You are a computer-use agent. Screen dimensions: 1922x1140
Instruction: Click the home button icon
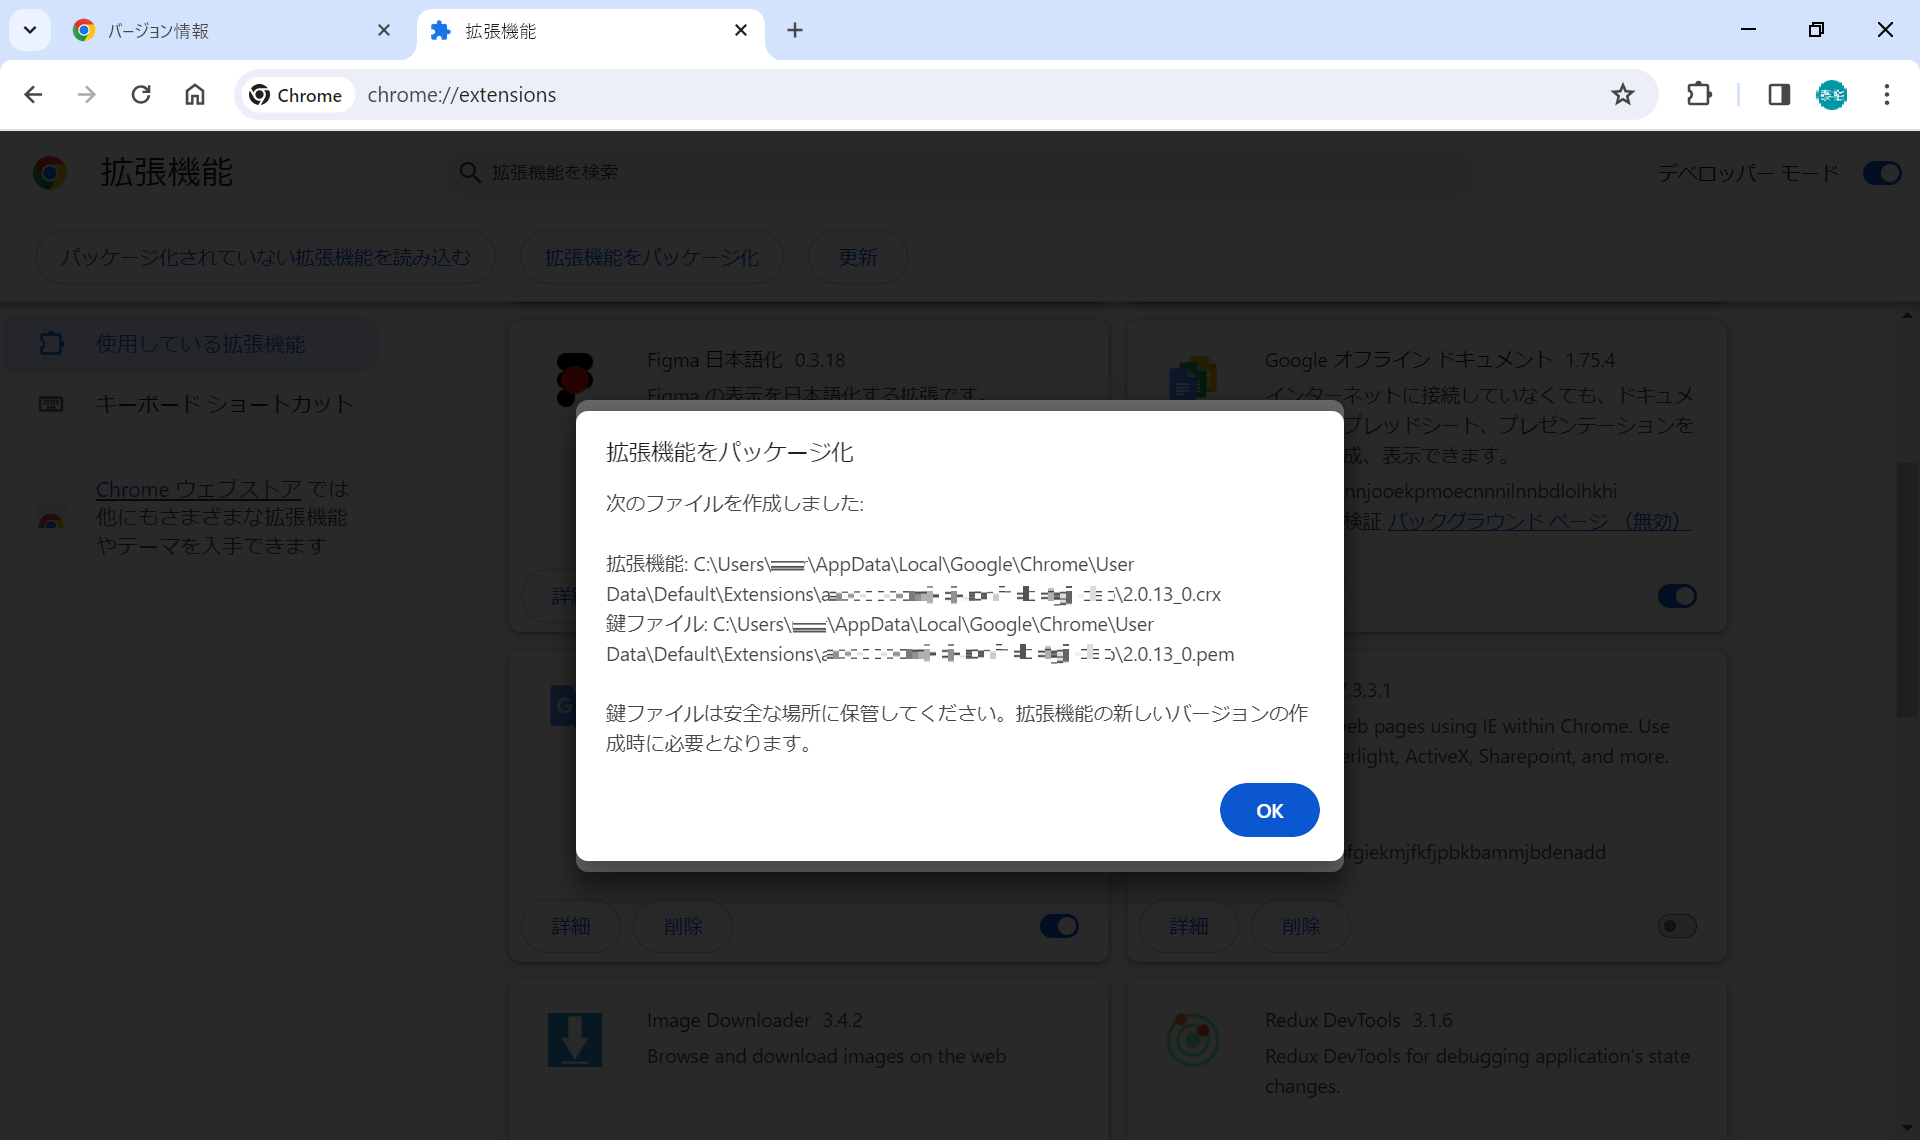pos(195,94)
